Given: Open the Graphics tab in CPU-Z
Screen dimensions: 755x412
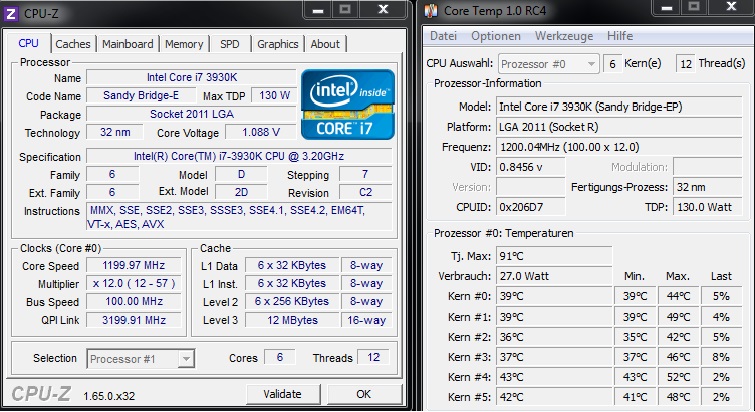Looking at the screenshot, I should point(278,44).
